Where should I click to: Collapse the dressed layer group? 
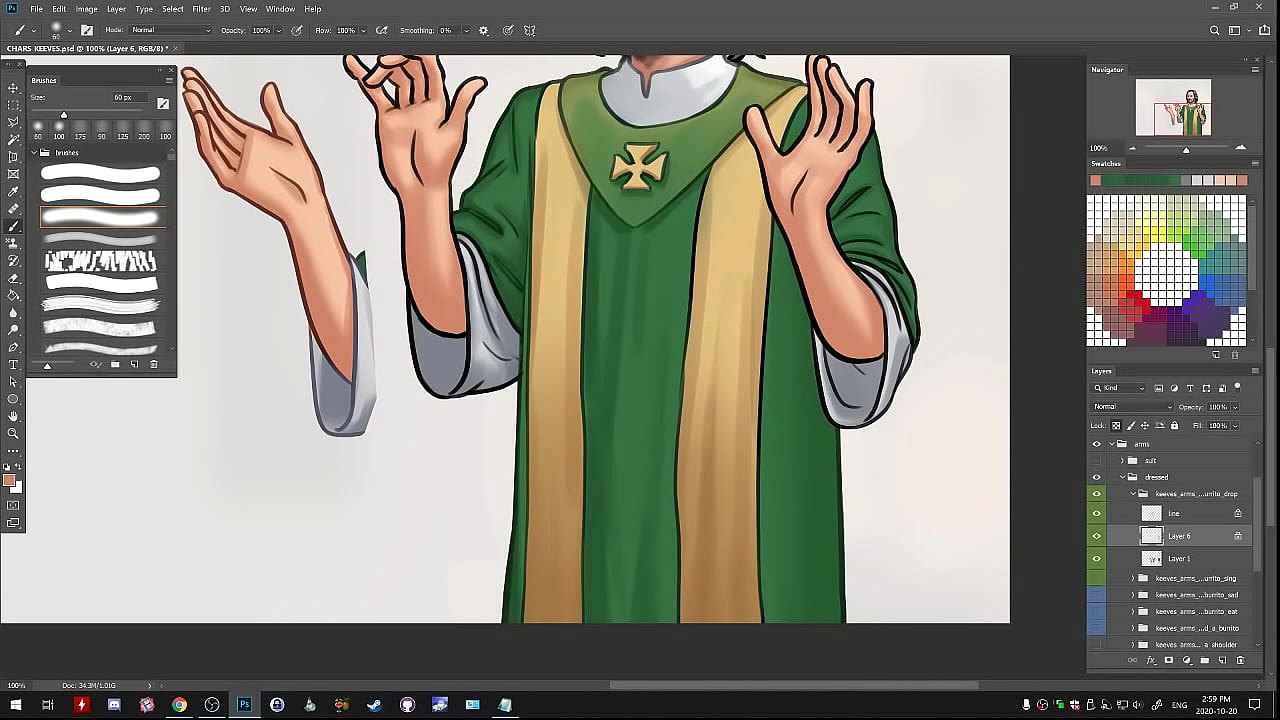(x=1122, y=477)
